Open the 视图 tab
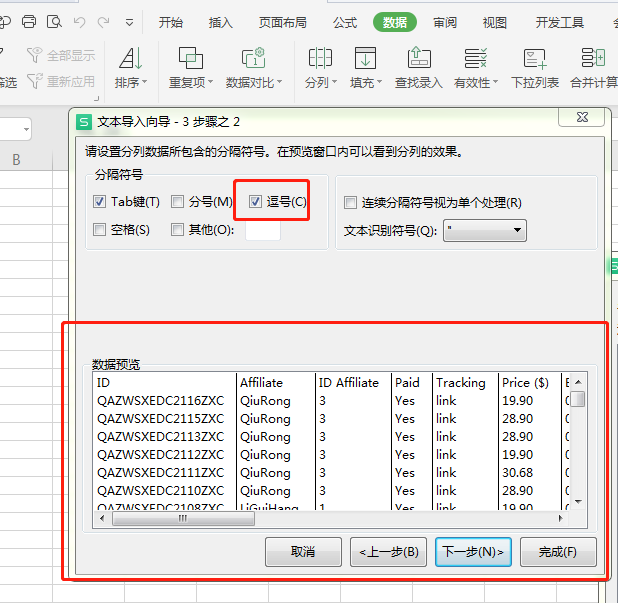This screenshot has width=618, height=603. point(495,22)
